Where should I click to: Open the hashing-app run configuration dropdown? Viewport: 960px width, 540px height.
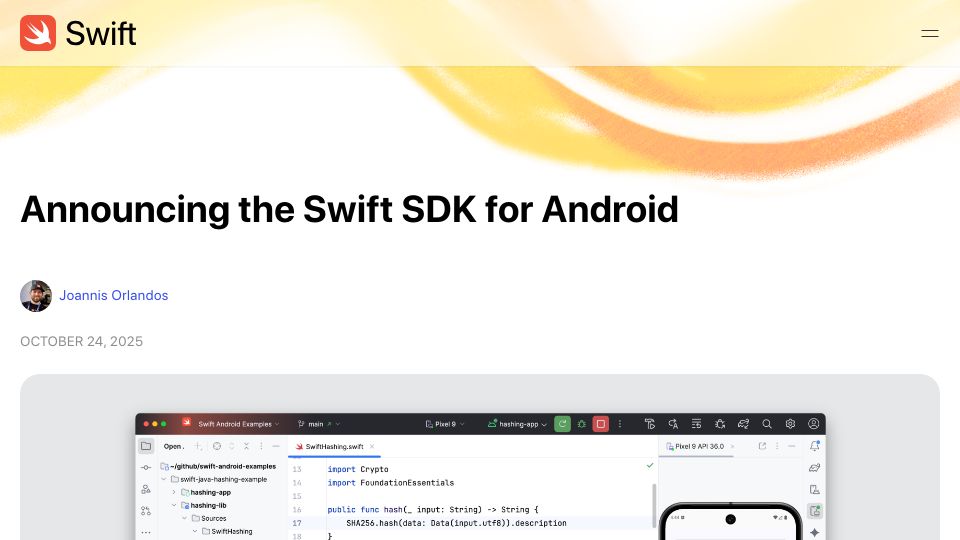pos(517,424)
